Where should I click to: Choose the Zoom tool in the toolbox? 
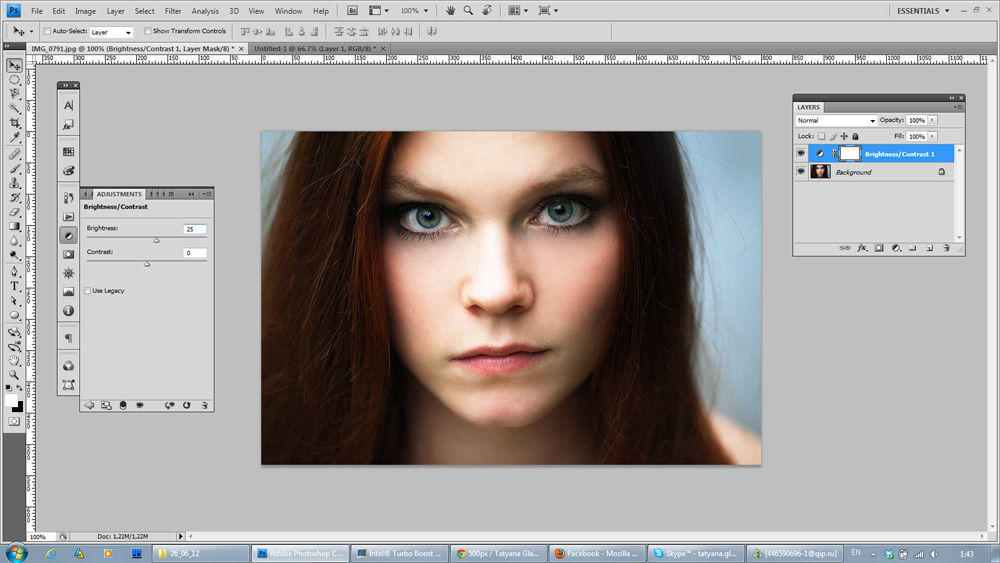[x=14, y=374]
